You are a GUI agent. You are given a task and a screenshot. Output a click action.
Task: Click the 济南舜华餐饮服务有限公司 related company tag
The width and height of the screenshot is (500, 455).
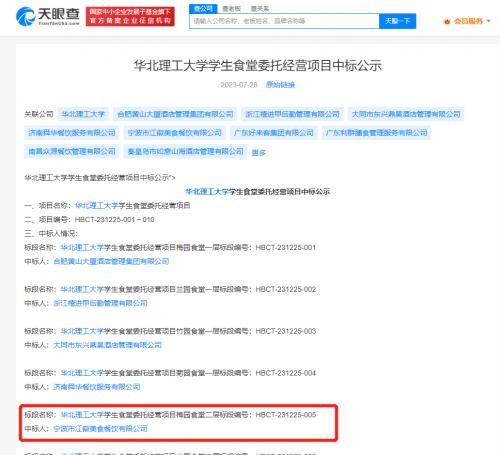(x=72, y=133)
